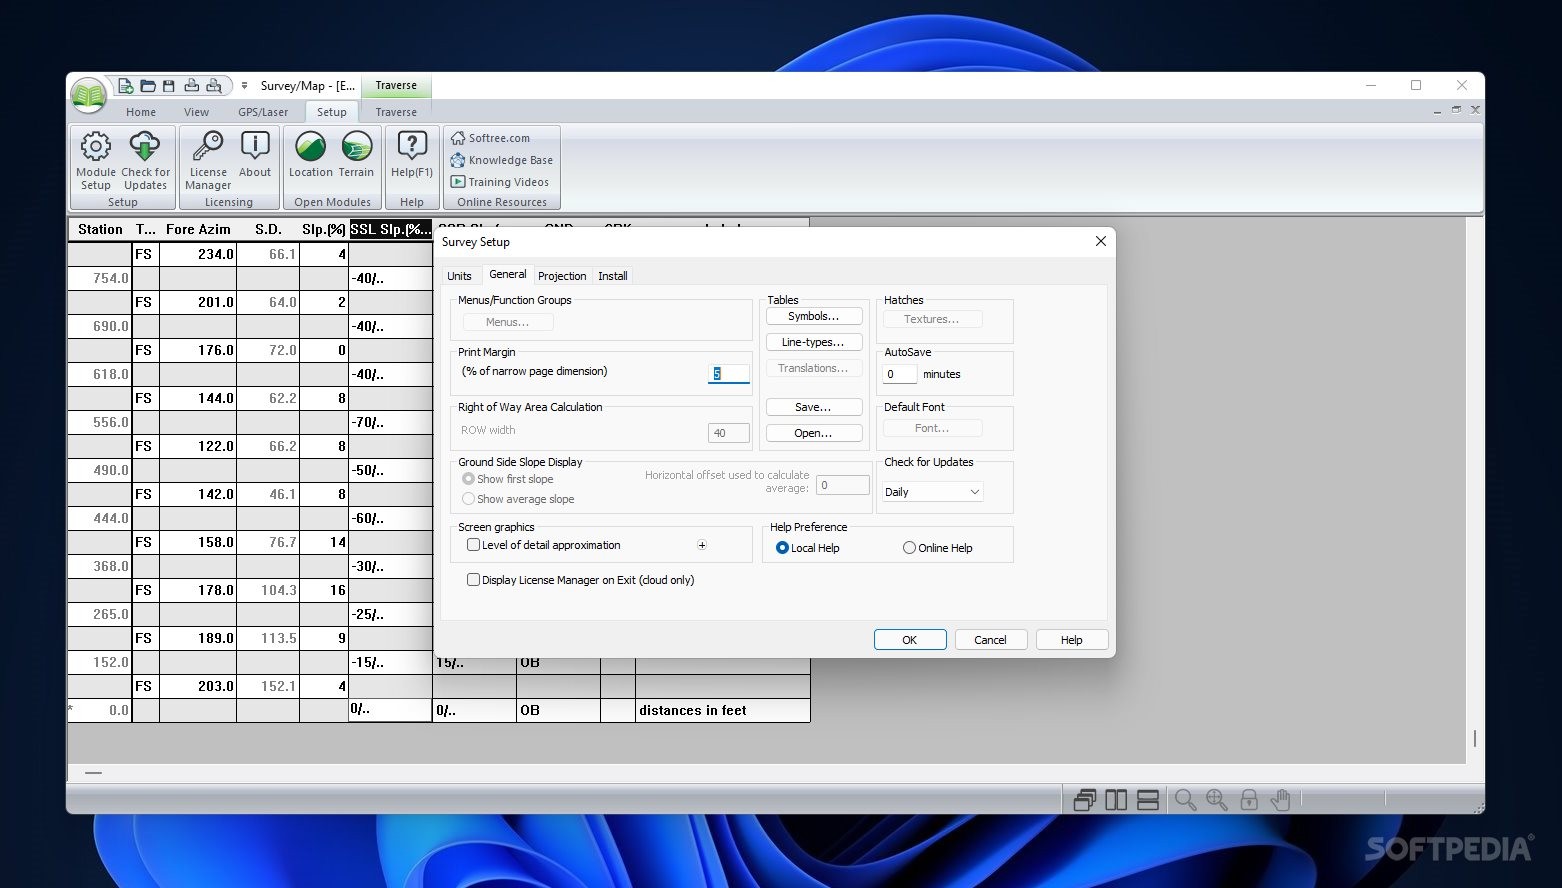This screenshot has width=1562, height=888.
Task: Click OK in Survey Setup
Action: 910,640
